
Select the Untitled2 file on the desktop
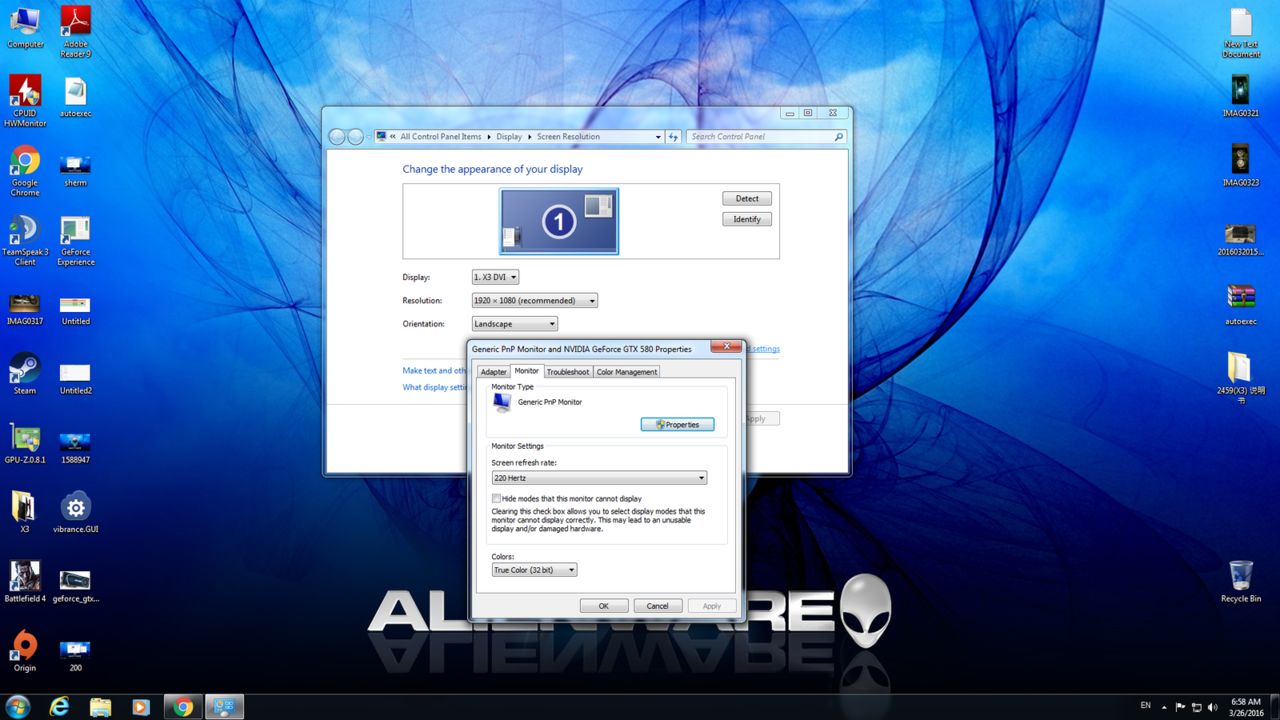pyautogui.click(x=76, y=379)
